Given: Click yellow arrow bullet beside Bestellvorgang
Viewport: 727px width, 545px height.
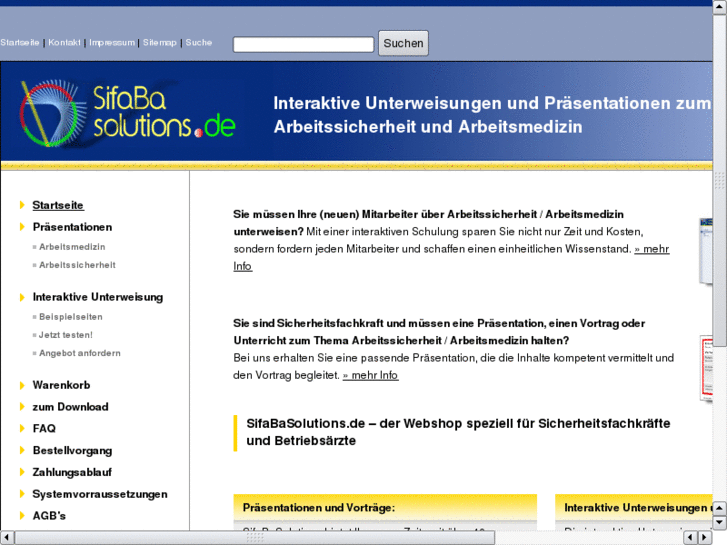Looking at the screenshot, I should 22,450.
